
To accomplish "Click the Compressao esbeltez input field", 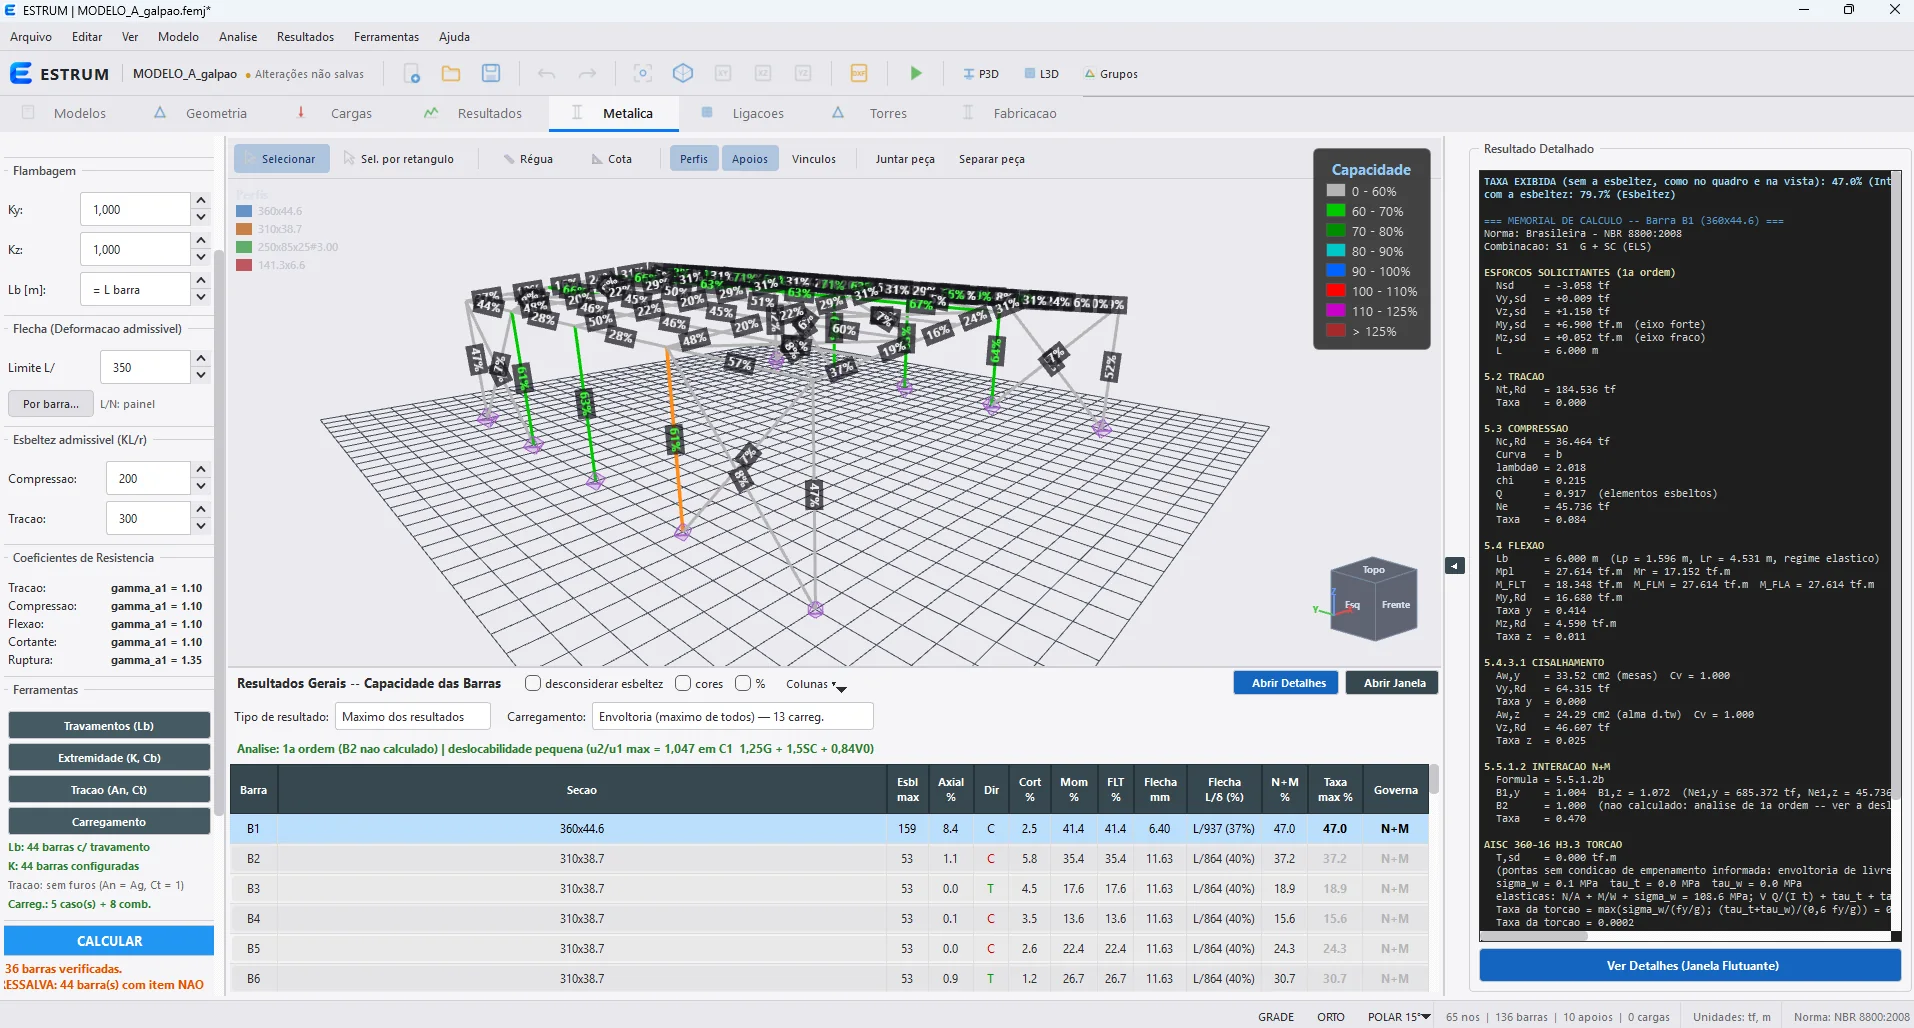I will click(148, 479).
